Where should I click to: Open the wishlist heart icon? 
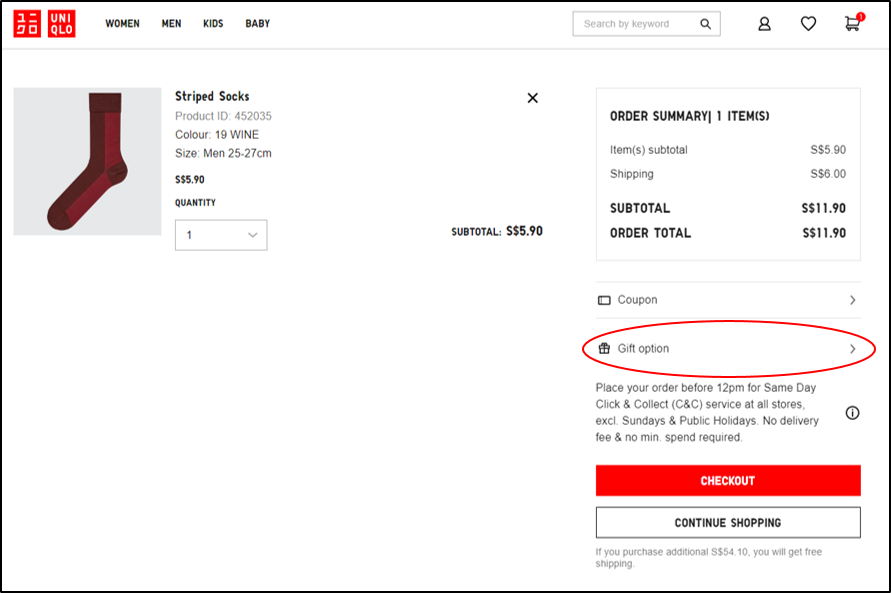click(808, 24)
